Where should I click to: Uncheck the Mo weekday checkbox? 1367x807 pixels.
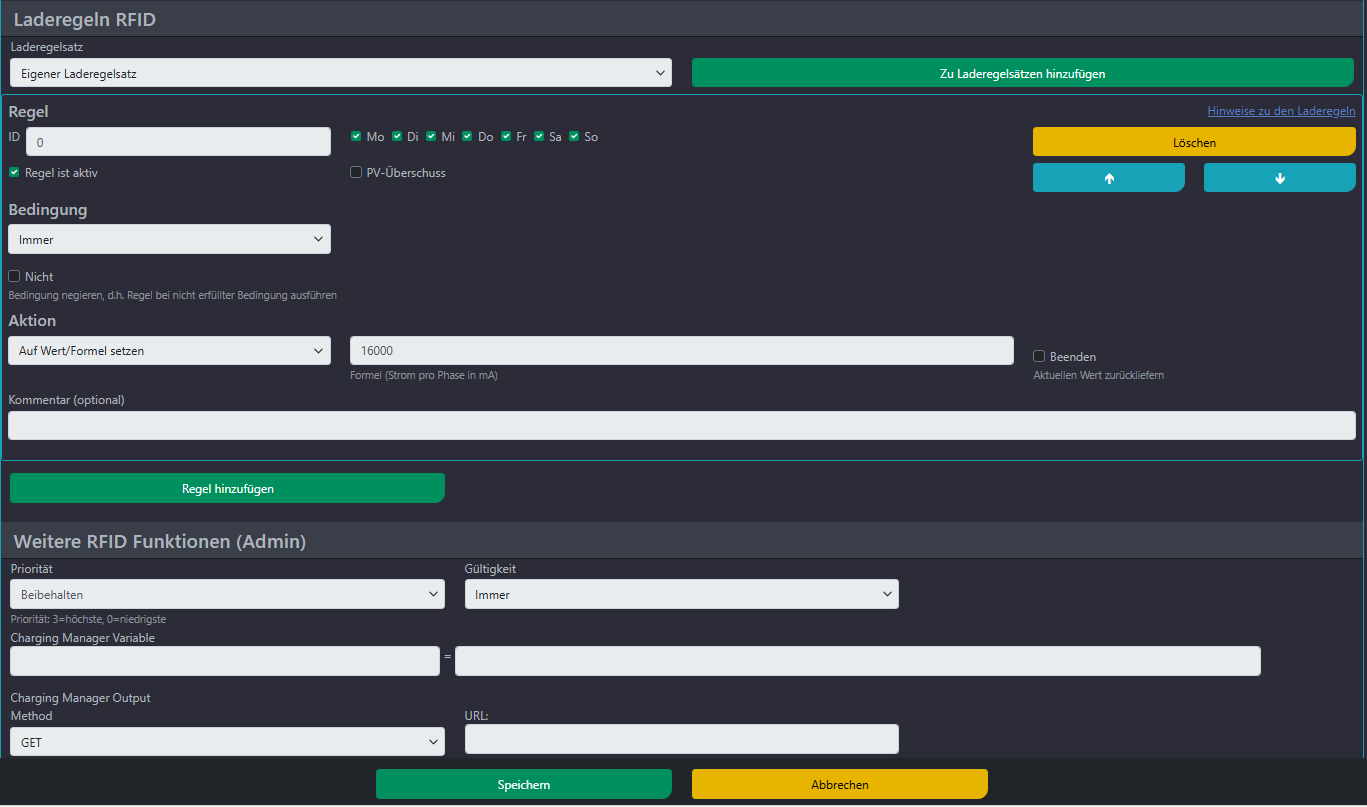point(357,137)
